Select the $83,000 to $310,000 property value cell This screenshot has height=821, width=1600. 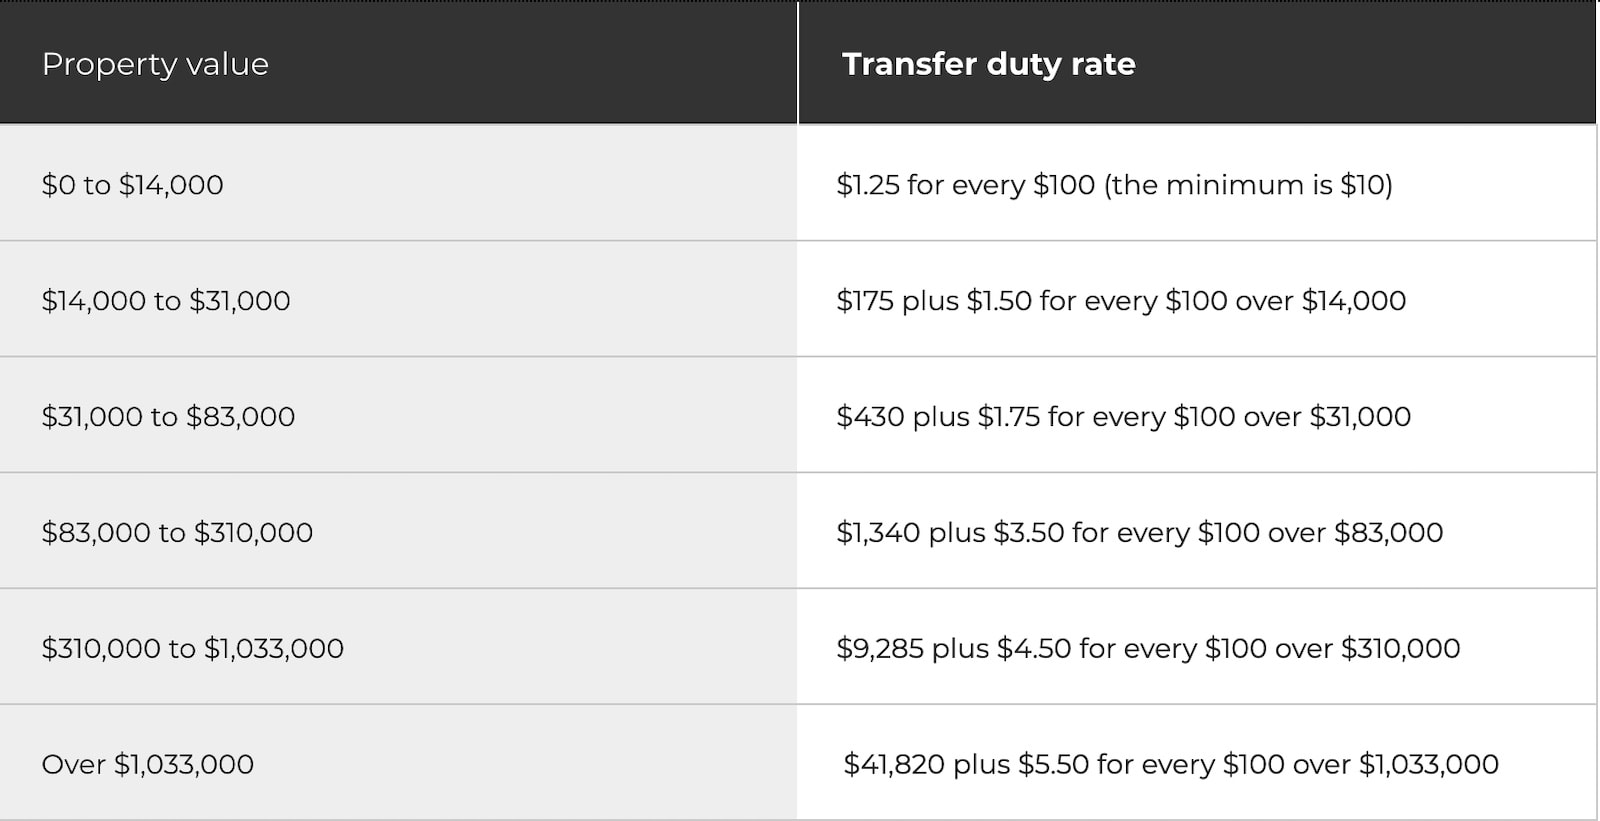tap(398, 531)
